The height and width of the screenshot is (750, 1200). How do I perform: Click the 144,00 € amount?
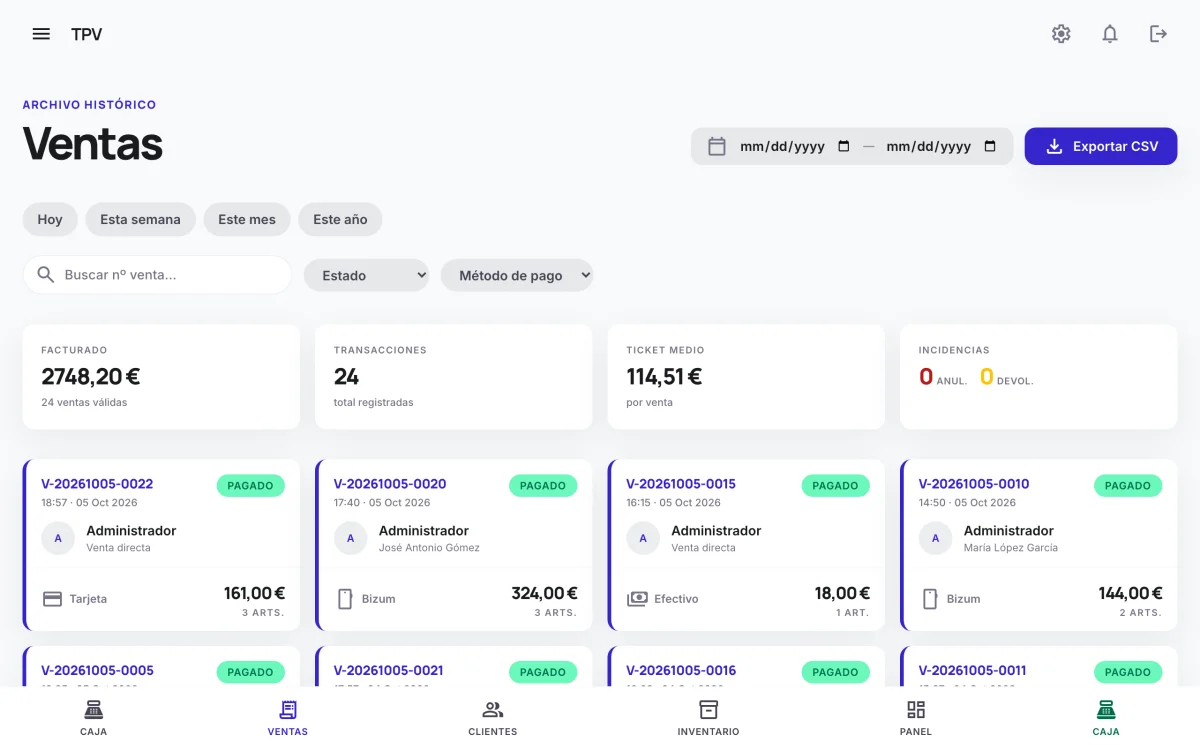click(x=1130, y=593)
